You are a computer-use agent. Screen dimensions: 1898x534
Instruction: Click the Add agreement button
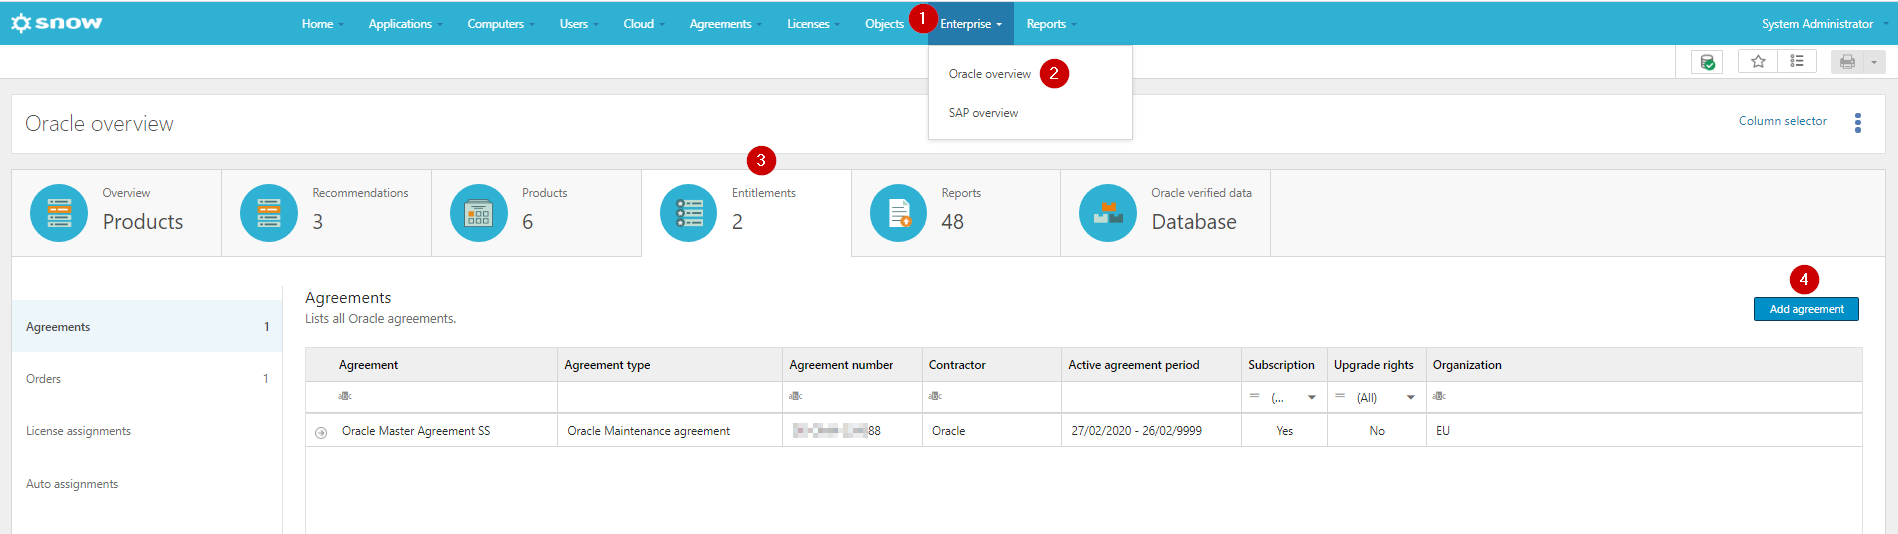click(x=1806, y=309)
